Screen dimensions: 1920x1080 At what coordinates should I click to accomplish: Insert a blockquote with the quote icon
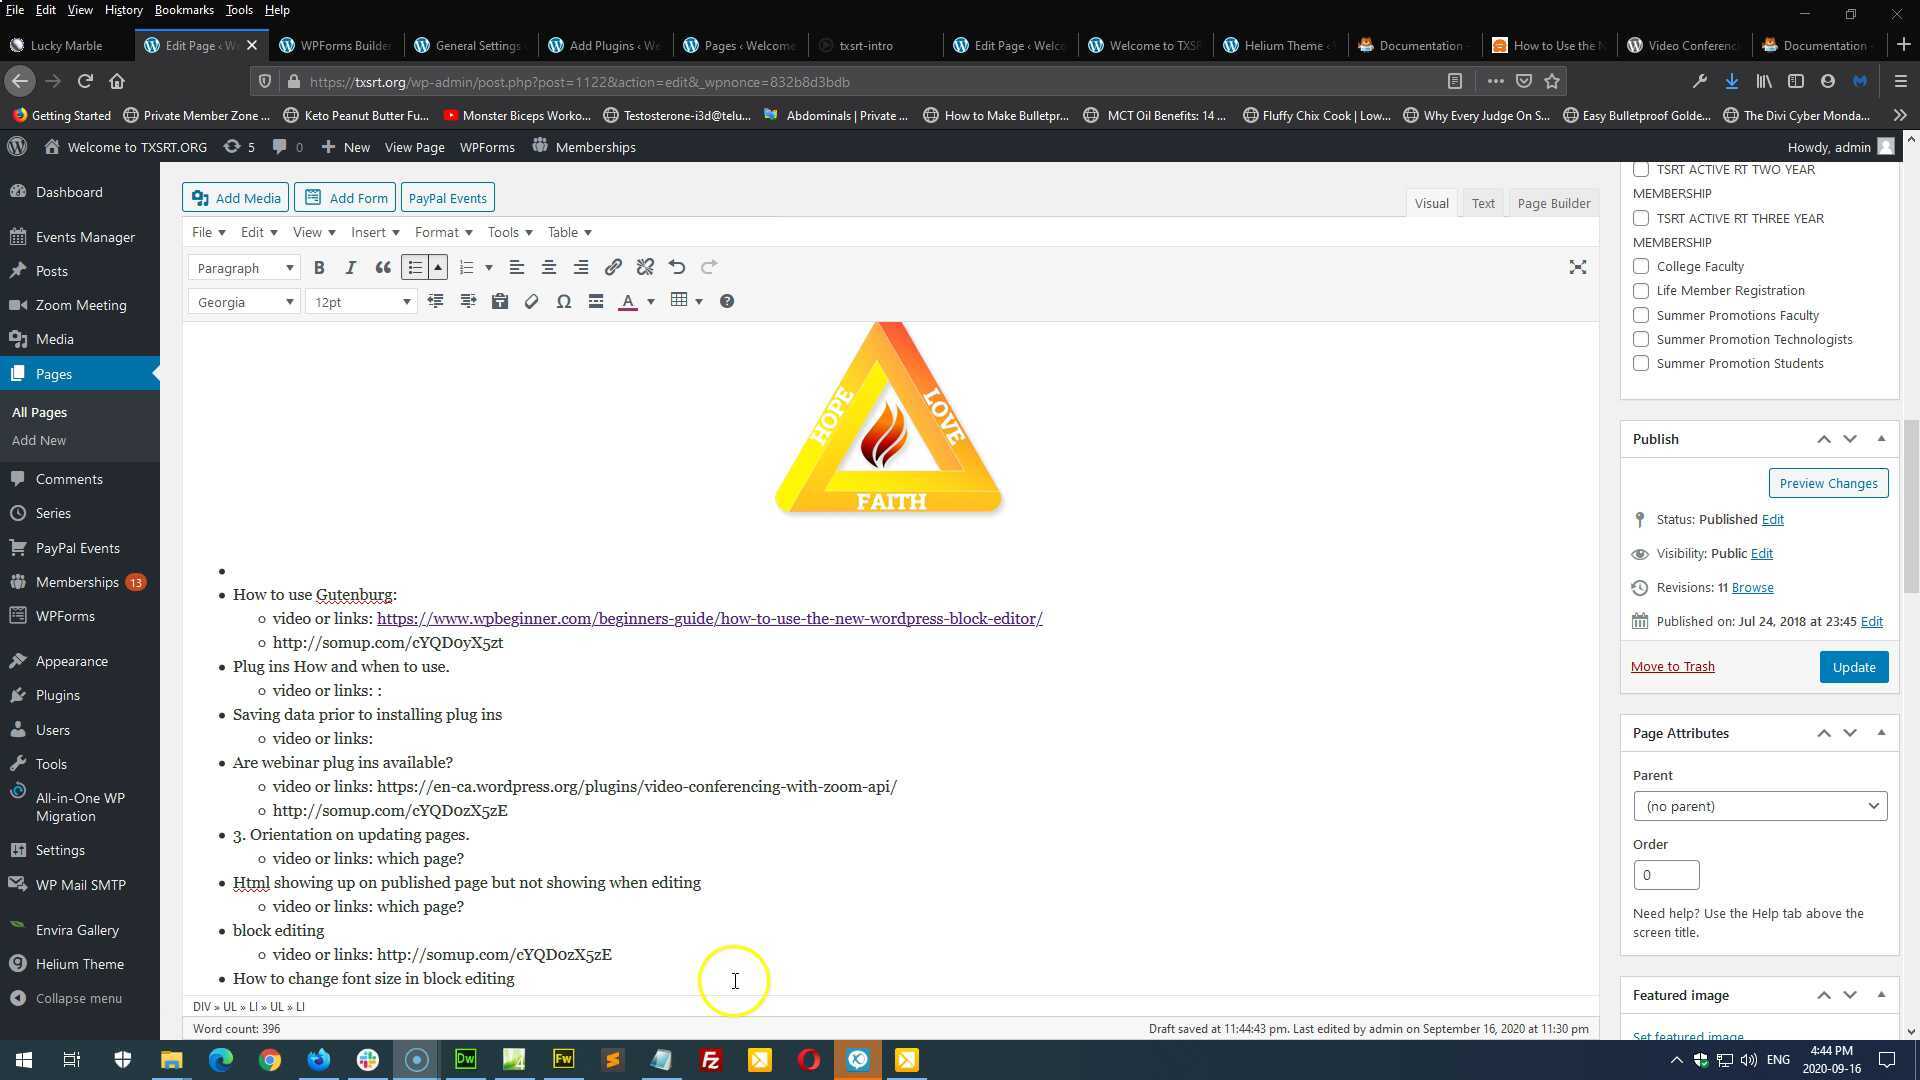click(383, 268)
